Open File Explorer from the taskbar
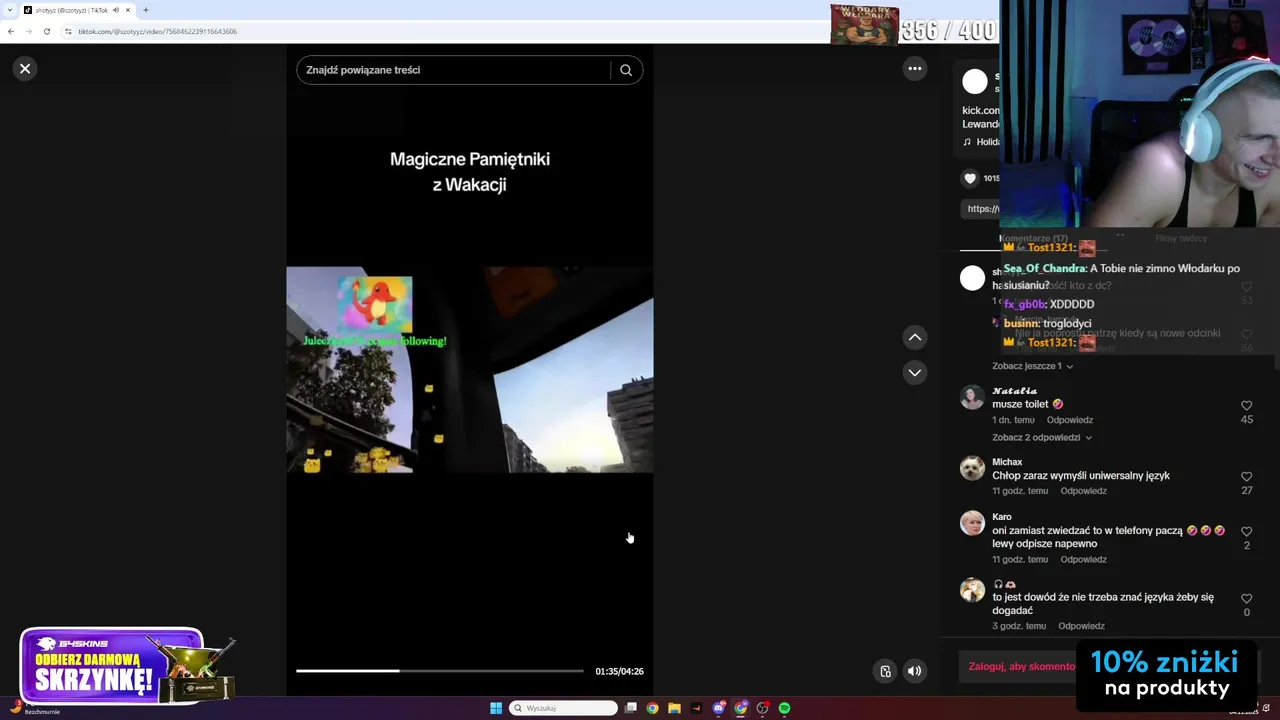Image resolution: width=1280 pixels, height=720 pixels. click(x=674, y=708)
